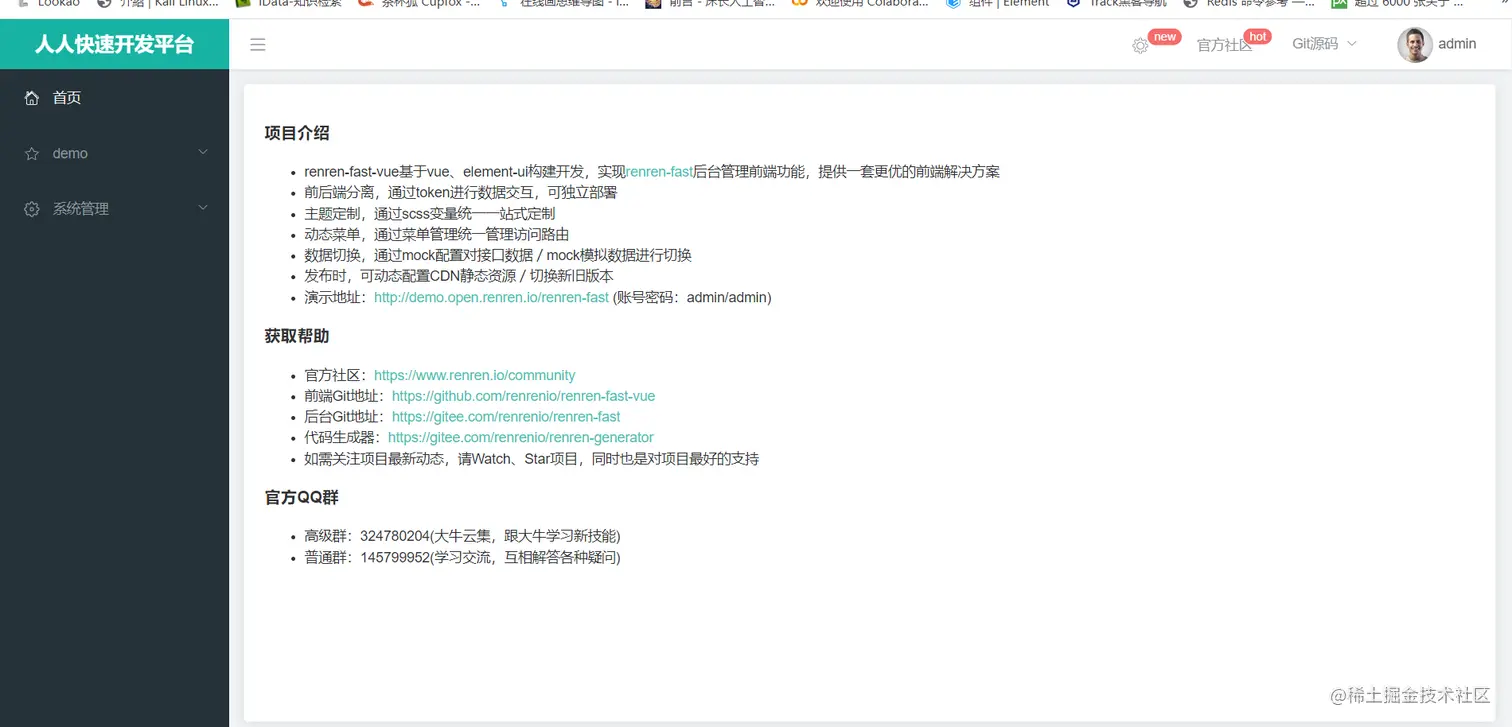Open the renren-fast-vue GitHub link
The height and width of the screenshot is (727, 1512).
coord(523,396)
